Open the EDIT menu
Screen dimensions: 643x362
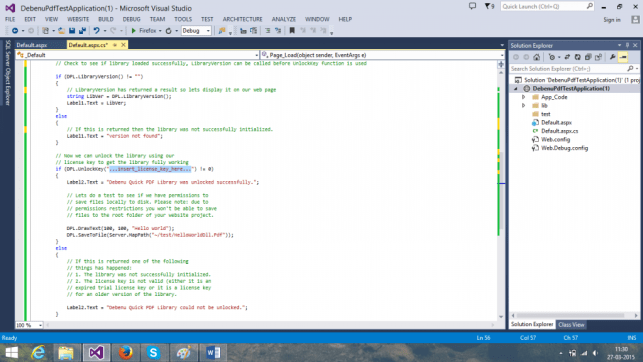point(30,19)
